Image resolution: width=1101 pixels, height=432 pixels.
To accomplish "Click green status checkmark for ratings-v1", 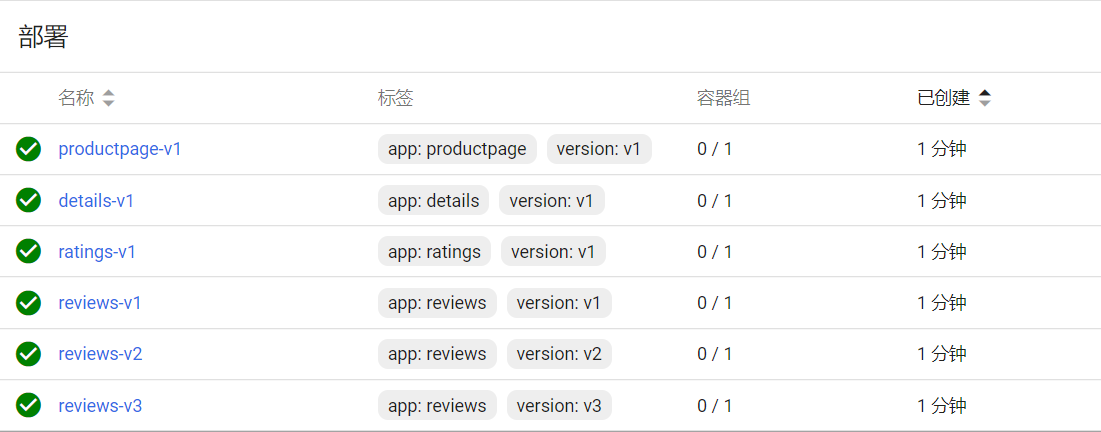I will (28, 251).
